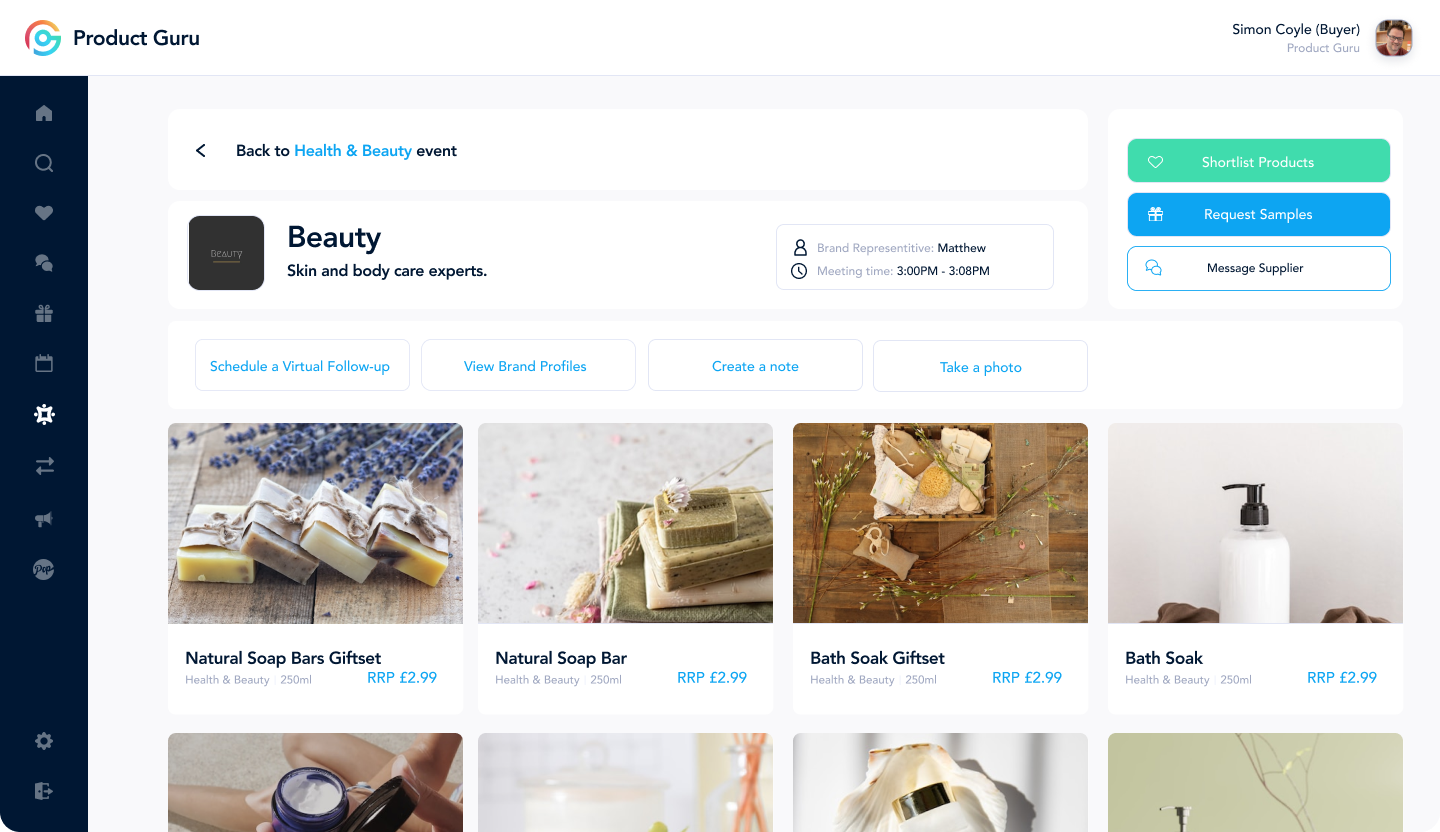Screen dimensions: 1440x832
Task: Open Simon Coyle profile avatar
Action: click(x=1393, y=38)
